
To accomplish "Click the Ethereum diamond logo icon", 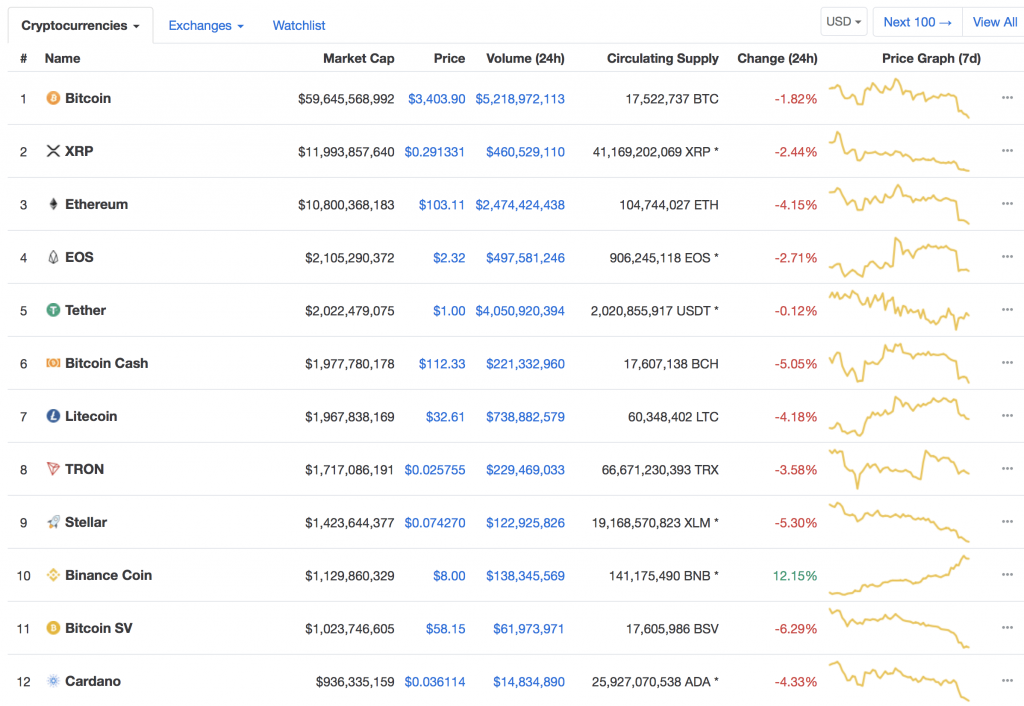I will coord(53,204).
